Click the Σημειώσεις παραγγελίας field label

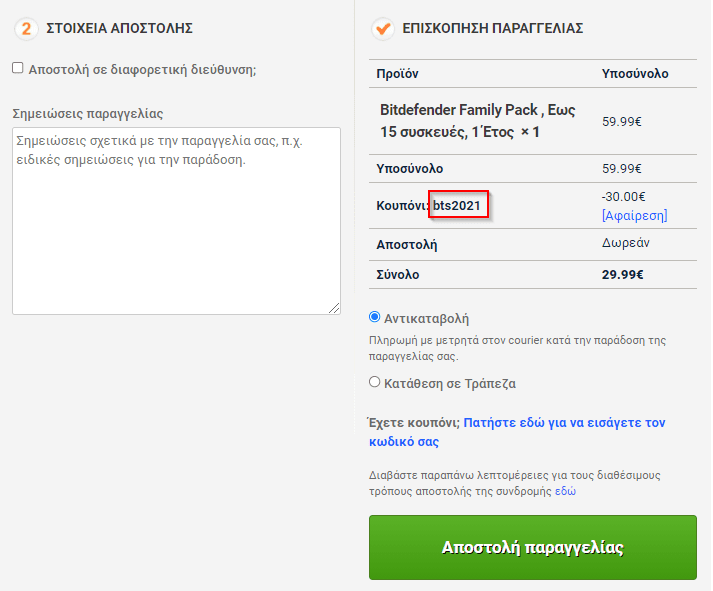(88, 113)
